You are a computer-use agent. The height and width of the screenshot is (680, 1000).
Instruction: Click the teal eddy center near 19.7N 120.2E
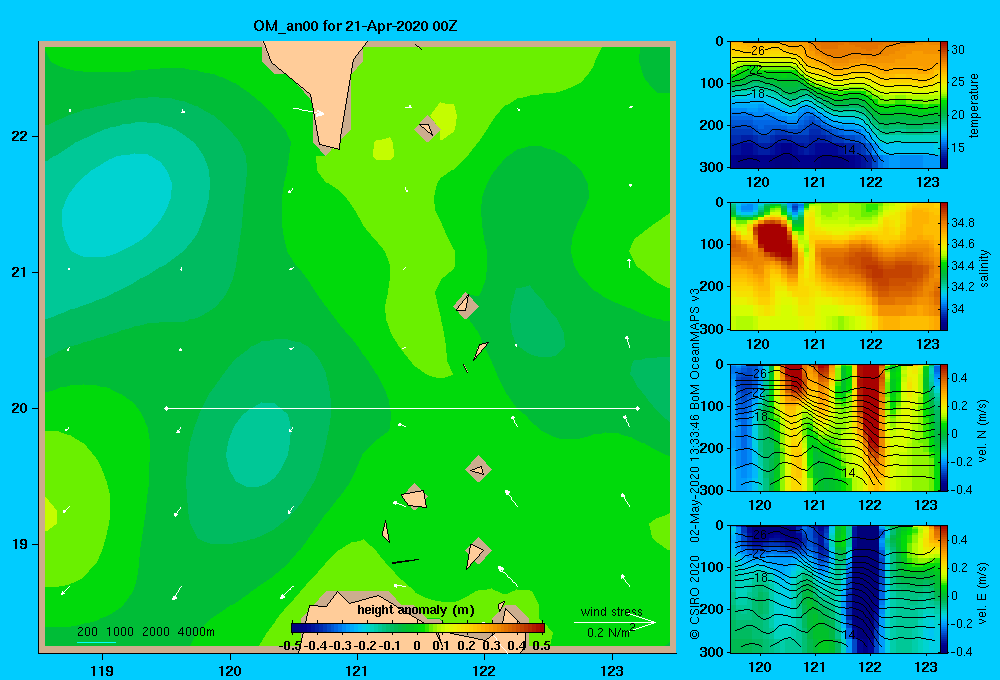point(258,445)
